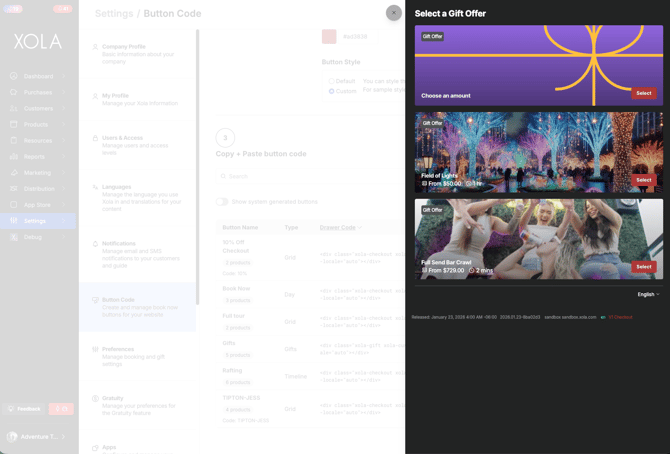Sort by Drawer Code column dropdown

[x=341, y=227]
